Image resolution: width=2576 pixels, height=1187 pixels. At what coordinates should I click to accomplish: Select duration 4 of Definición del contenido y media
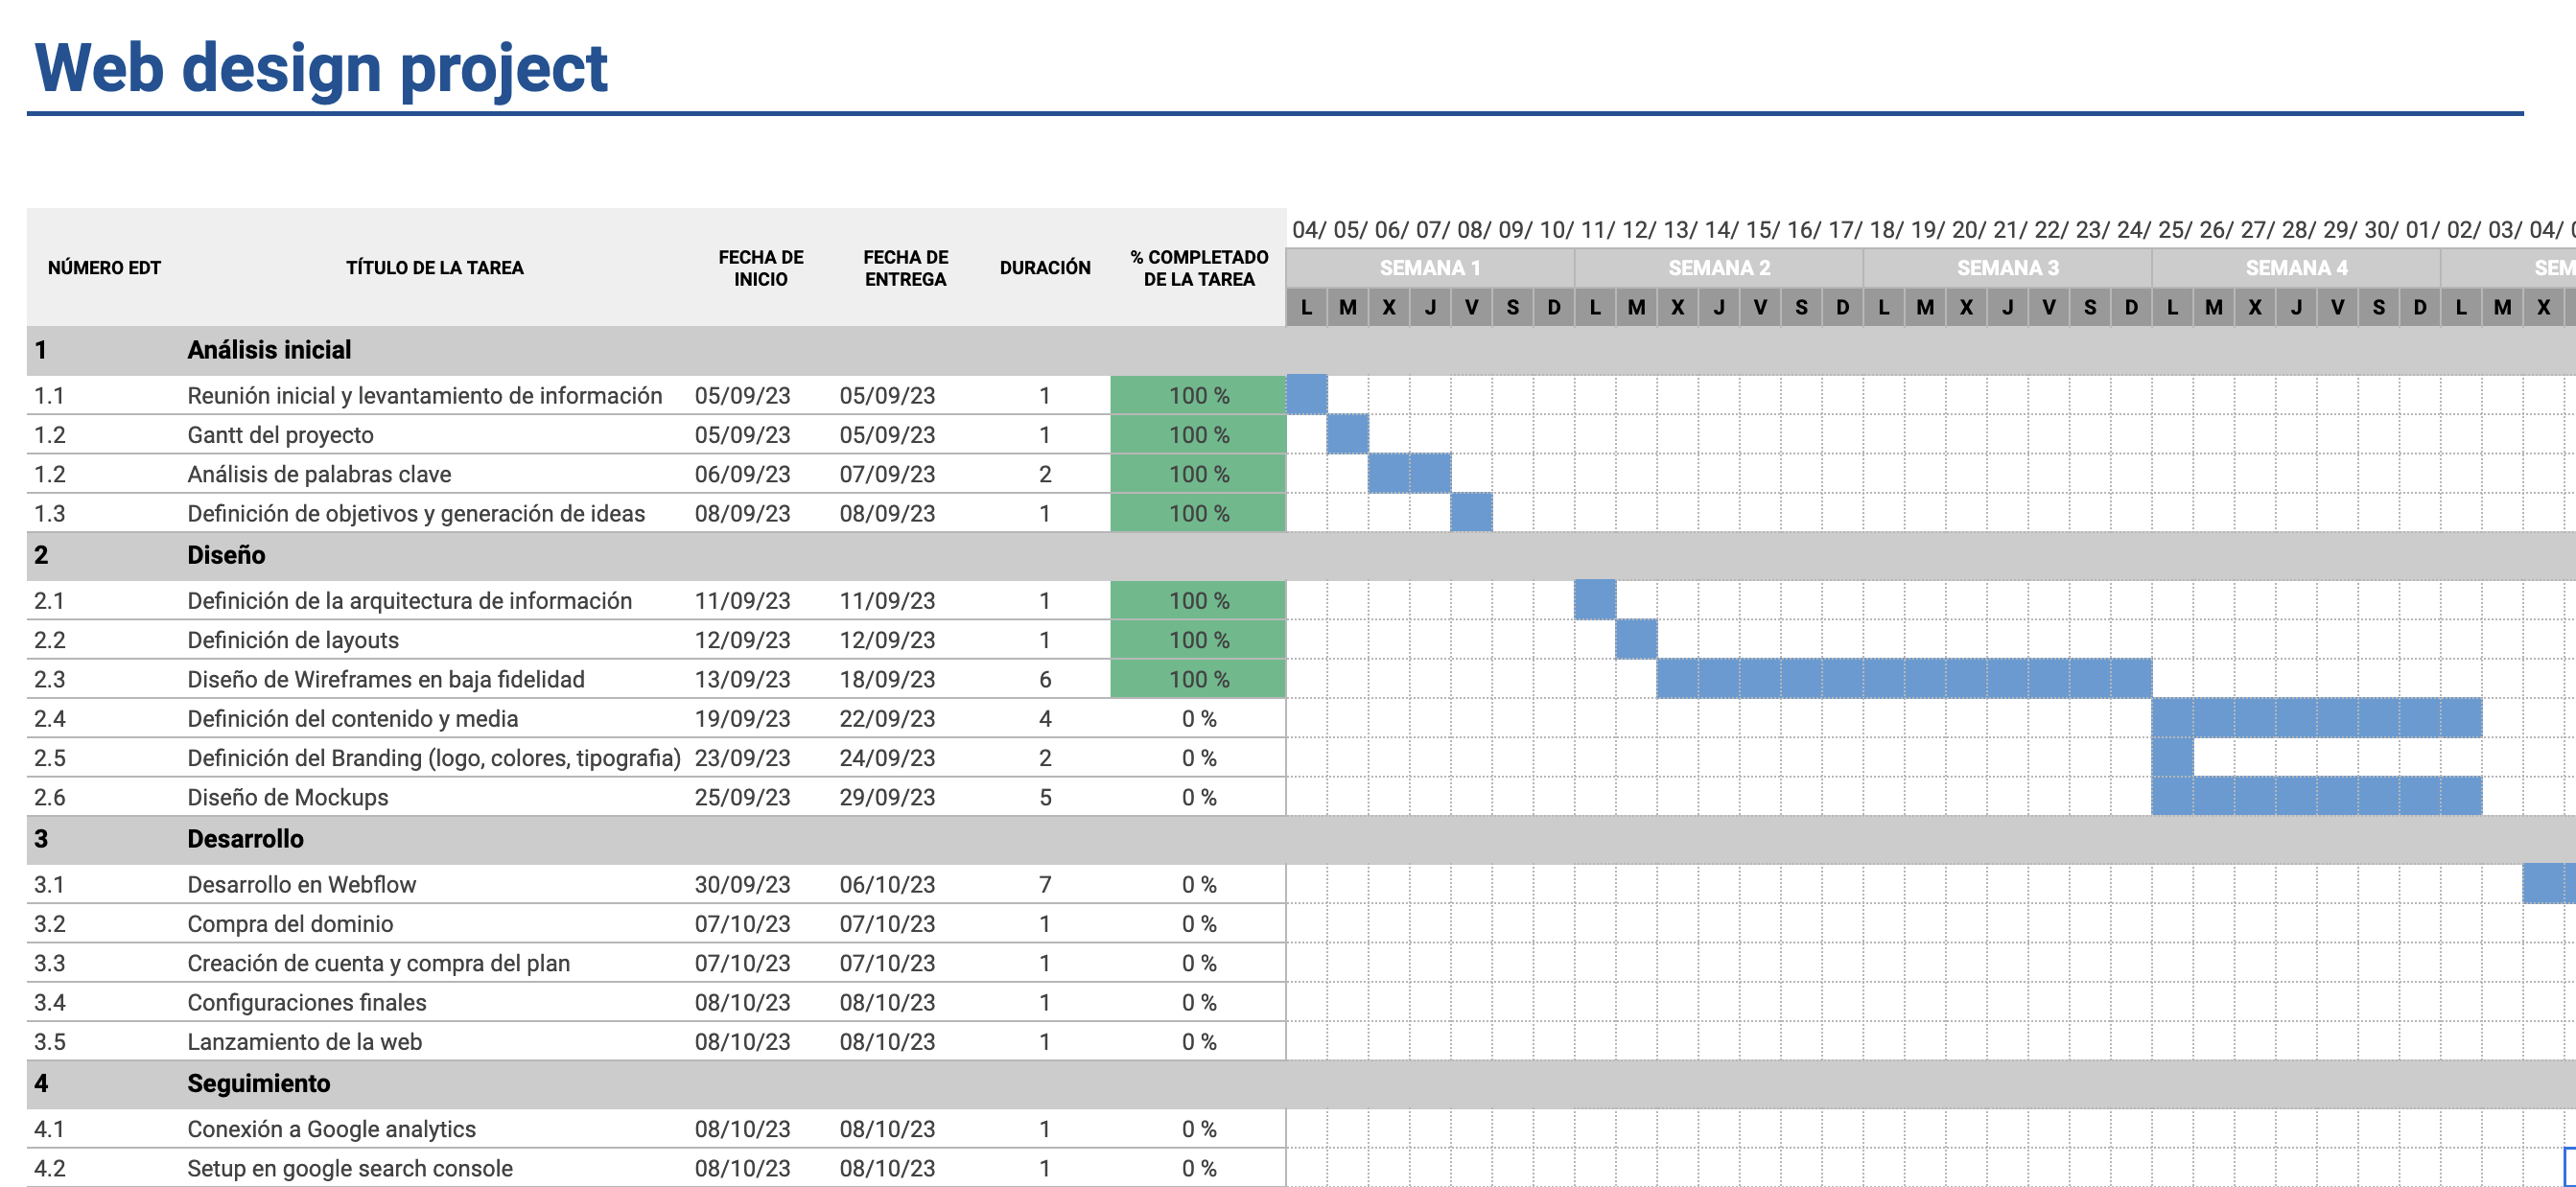point(1045,719)
